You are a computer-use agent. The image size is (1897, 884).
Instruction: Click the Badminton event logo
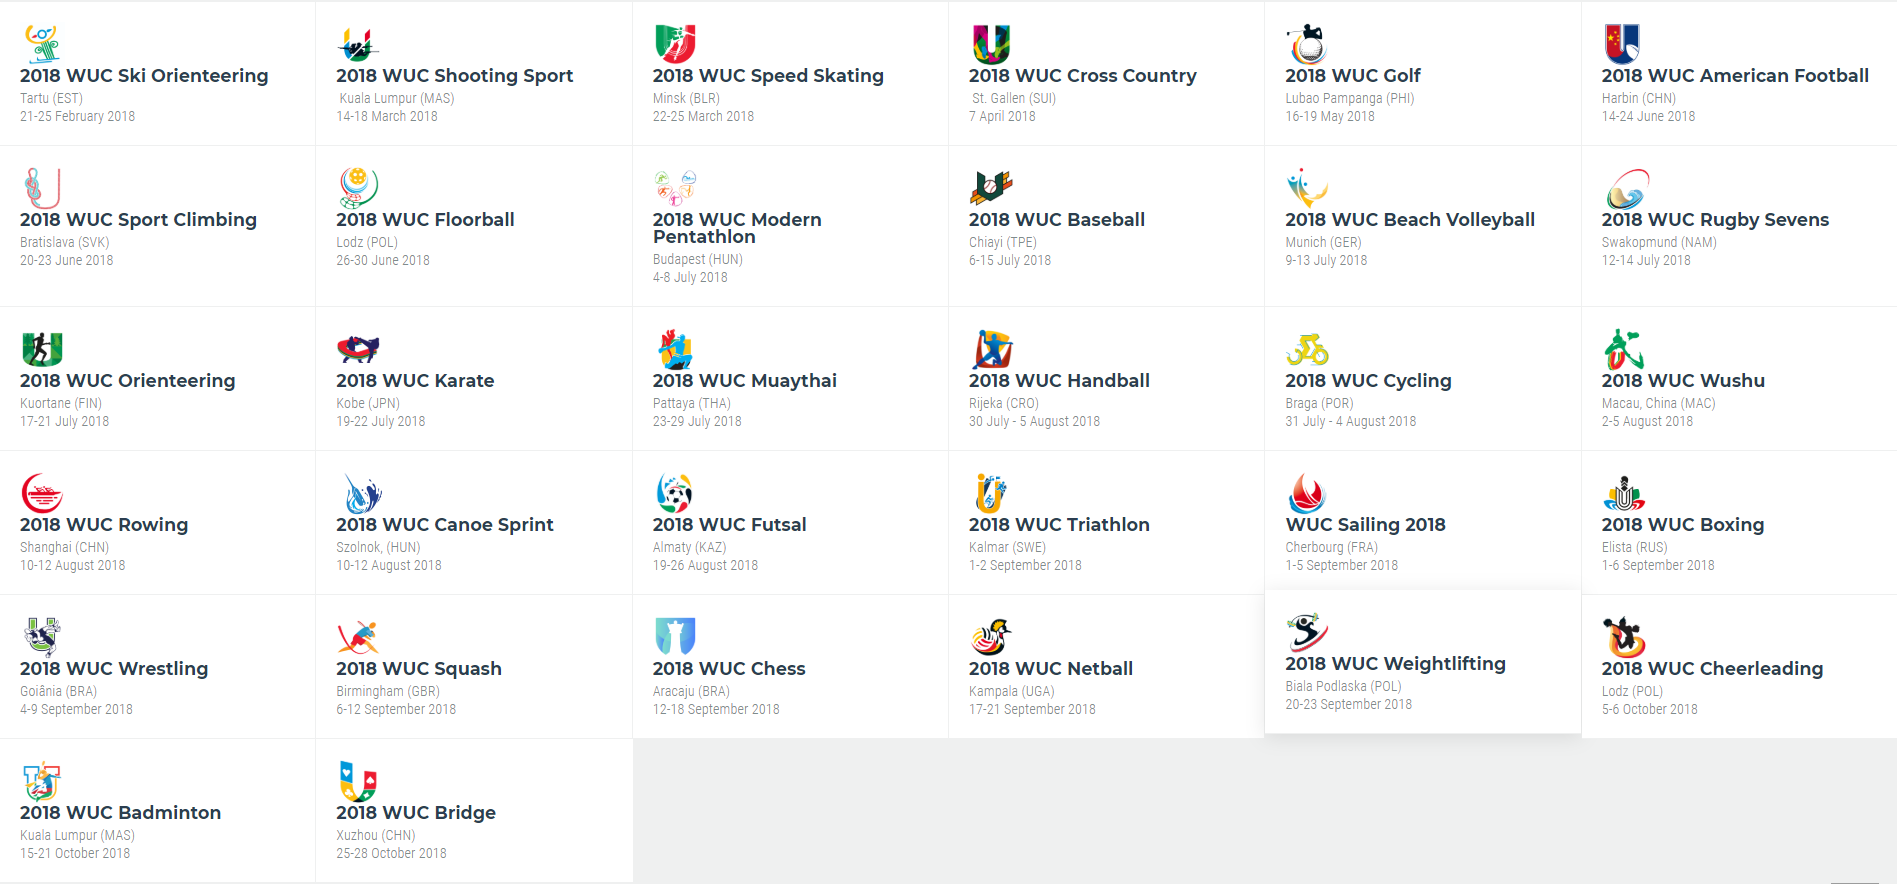[x=42, y=781]
